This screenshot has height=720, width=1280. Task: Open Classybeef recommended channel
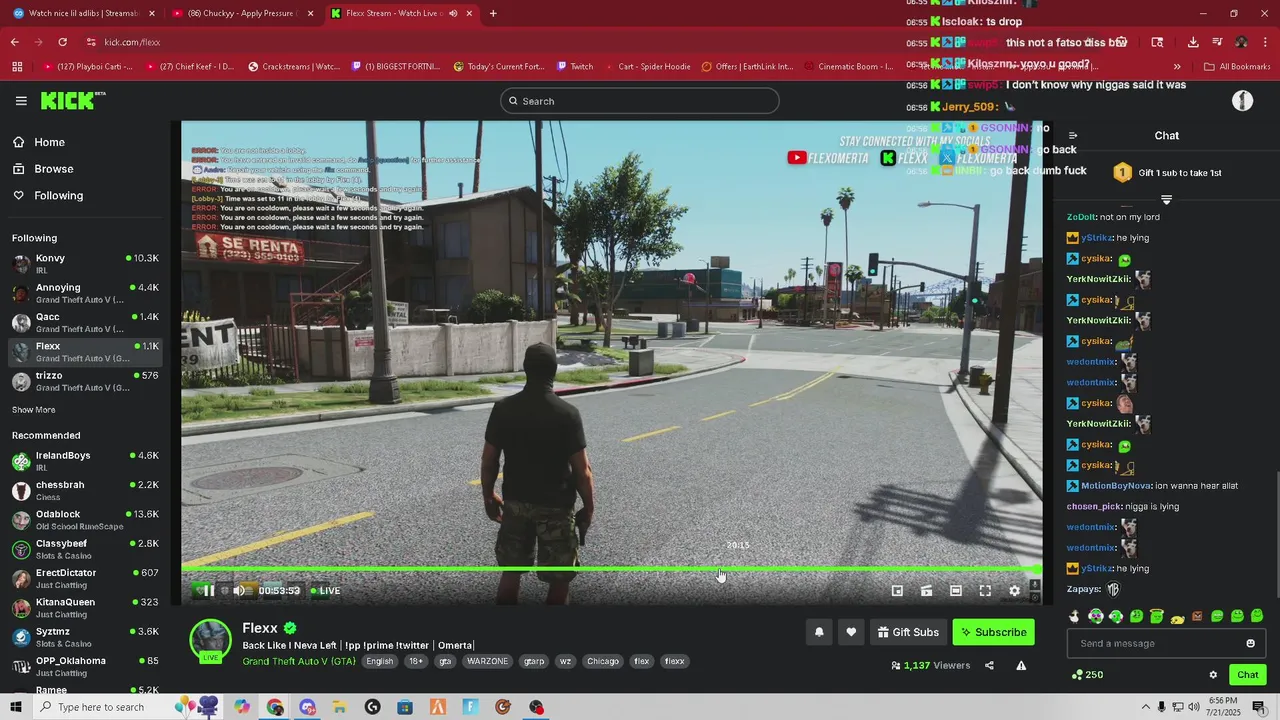pos(85,549)
